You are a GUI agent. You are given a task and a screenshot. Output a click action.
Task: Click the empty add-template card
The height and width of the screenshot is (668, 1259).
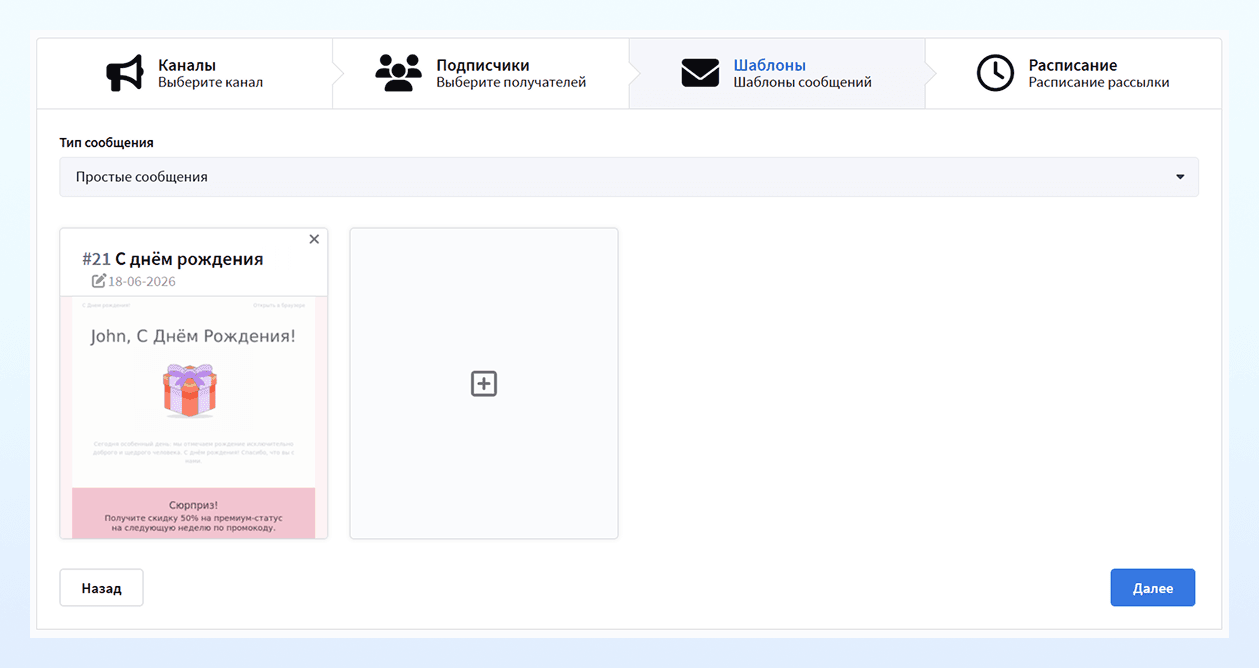484,383
